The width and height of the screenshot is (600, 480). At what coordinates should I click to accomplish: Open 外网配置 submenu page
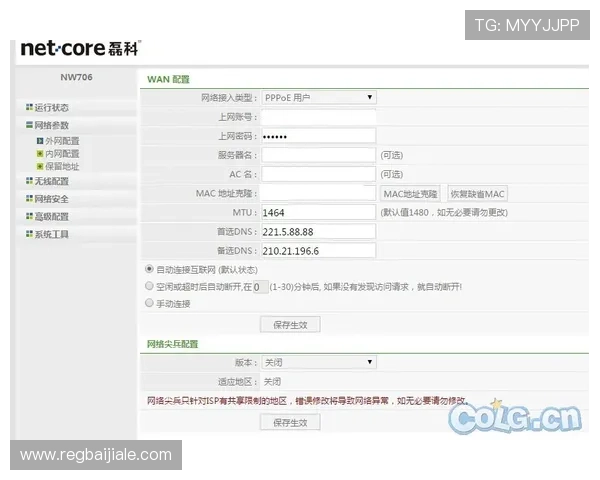pyautogui.click(x=62, y=141)
